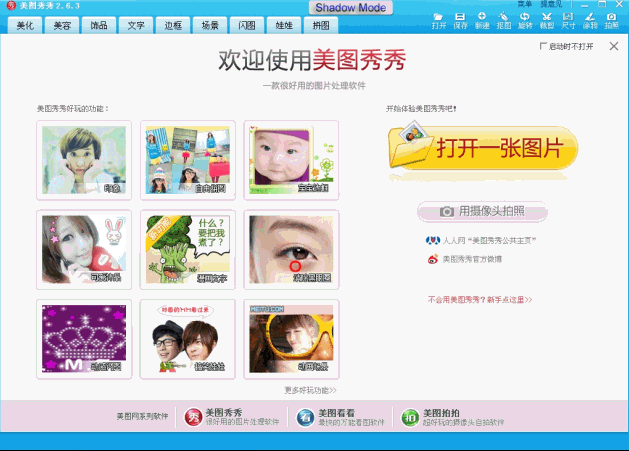Select the 裁剪 crop scissors icon
629x451 pixels.
click(546, 21)
